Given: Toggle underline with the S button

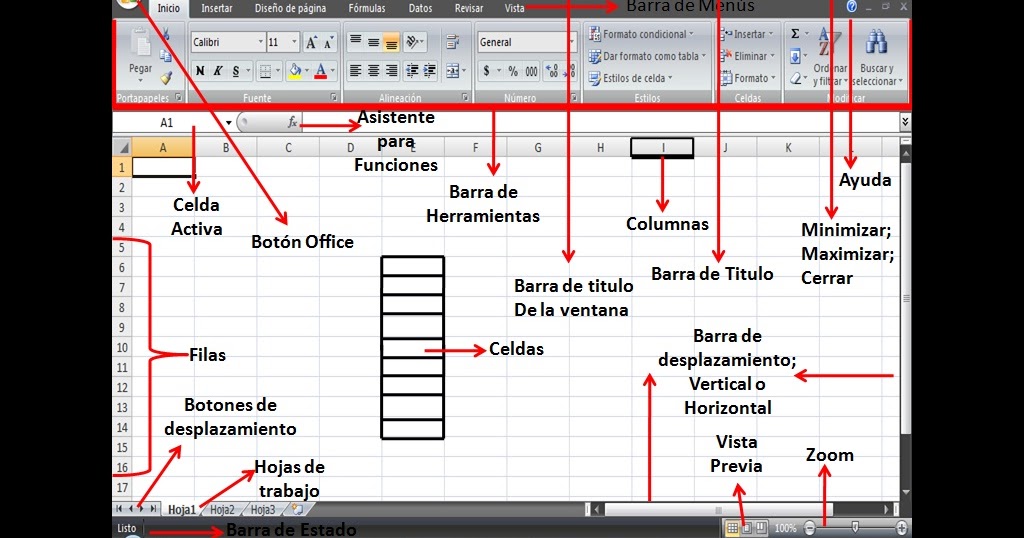Looking at the screenshot, I should [x=236, y=71].
